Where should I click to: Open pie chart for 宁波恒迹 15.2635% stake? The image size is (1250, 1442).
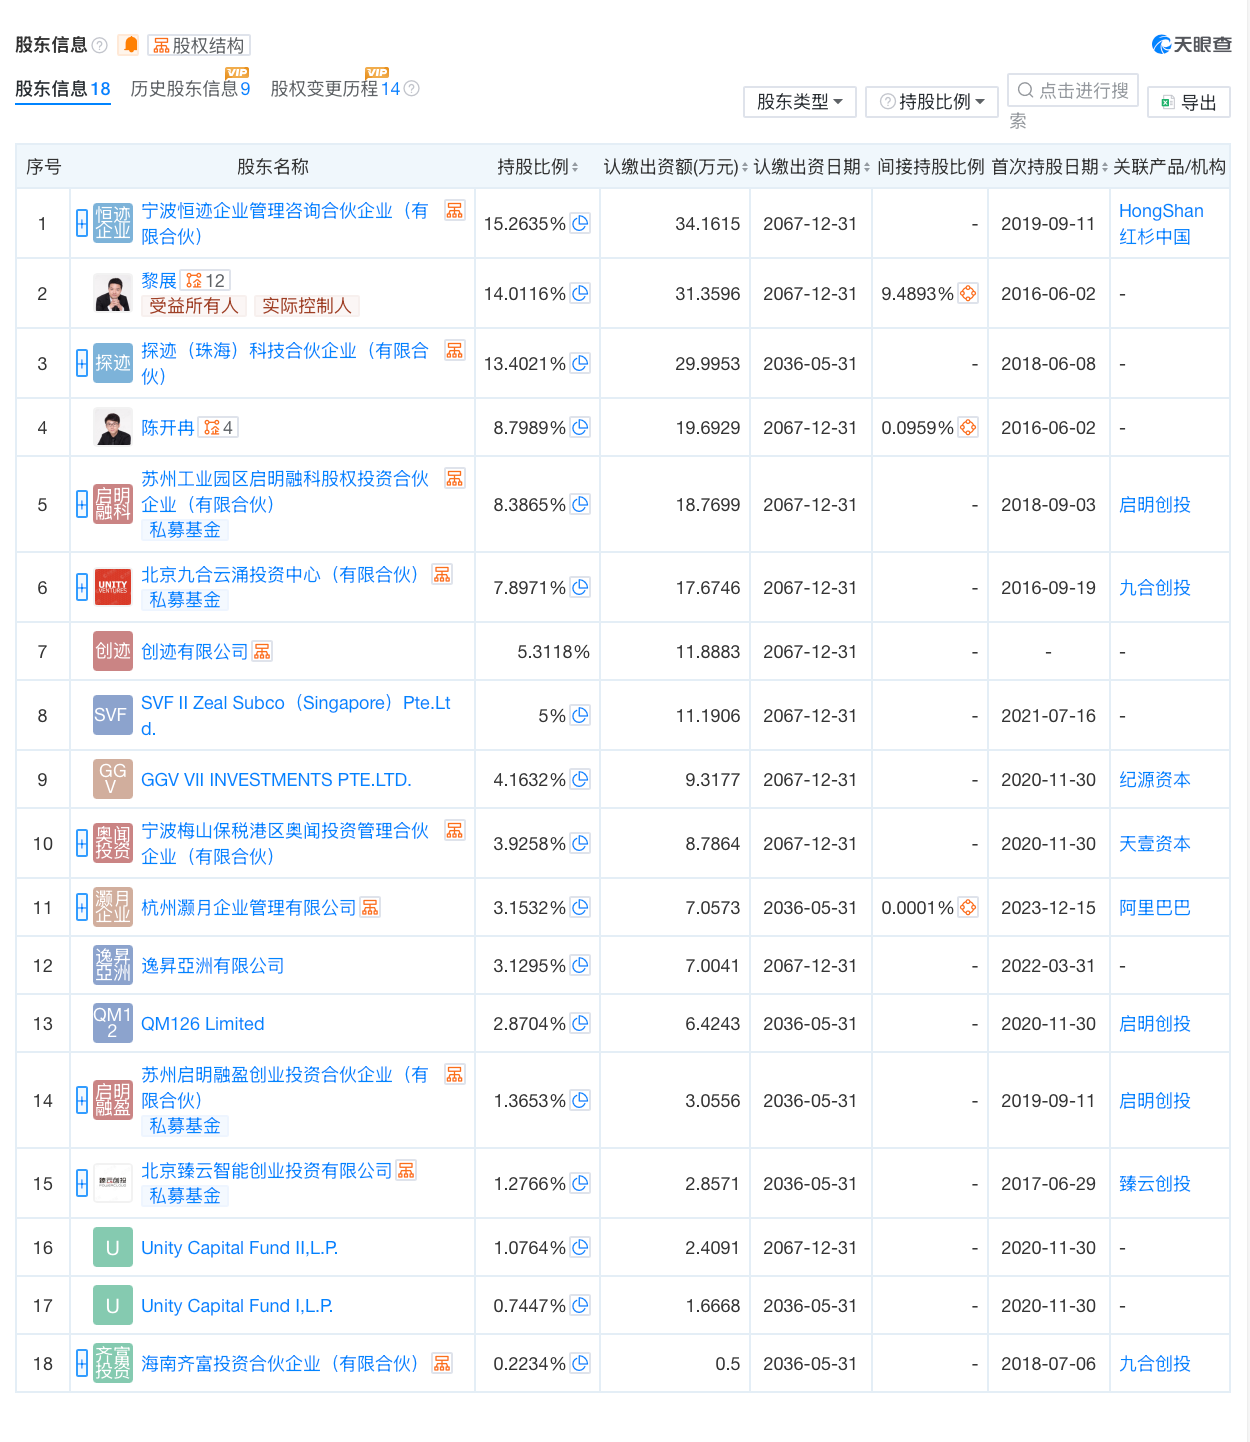click(x=580, y=224)
